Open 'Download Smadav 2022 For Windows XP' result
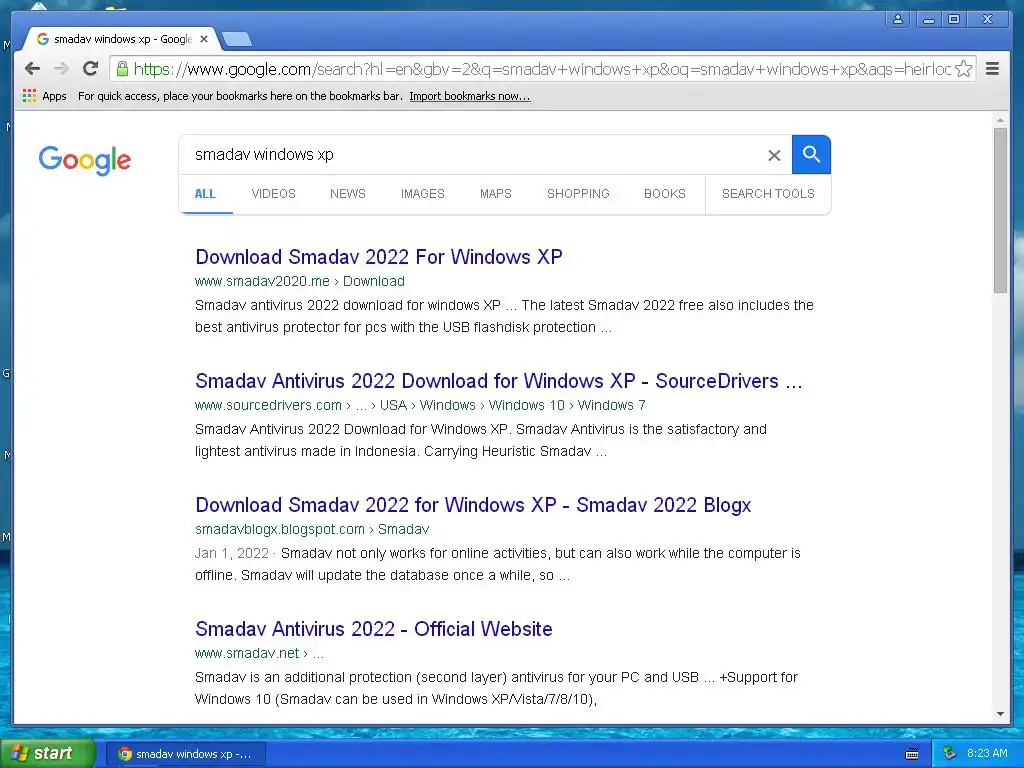This screenshot has width=1024, height=768. pos(379,257)
